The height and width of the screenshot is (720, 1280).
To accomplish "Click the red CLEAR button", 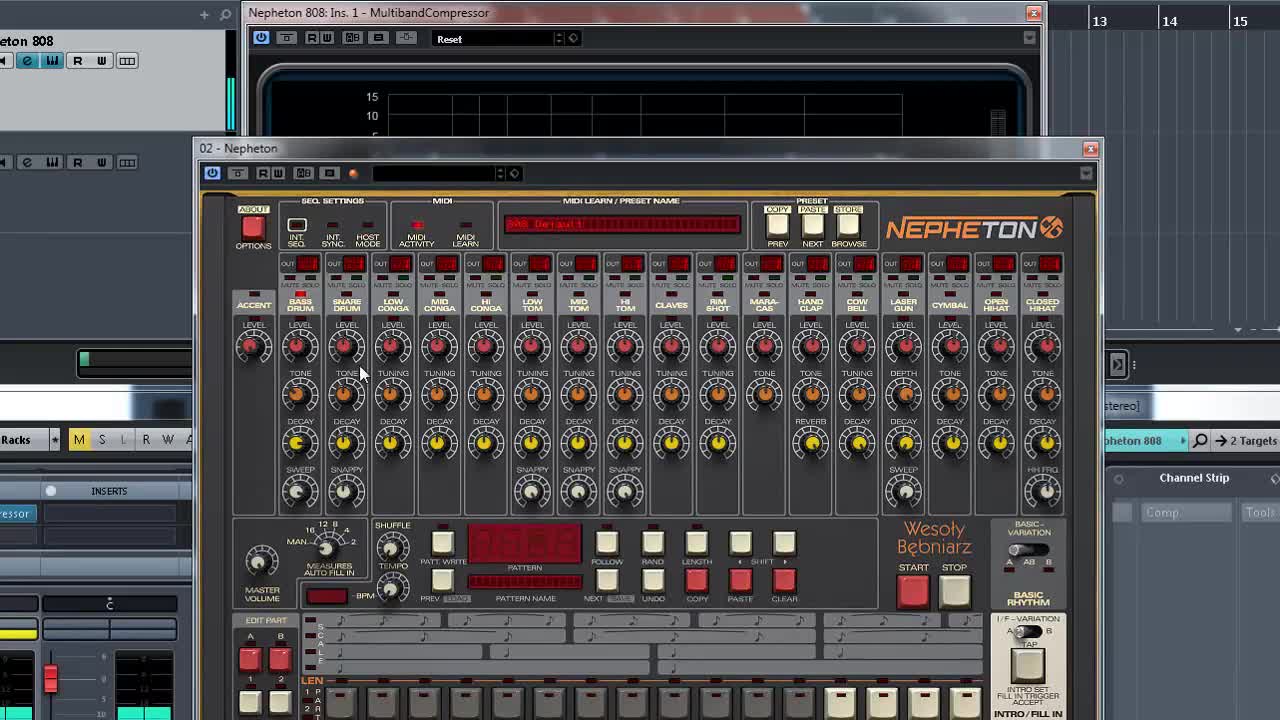I will pos(785,581).
